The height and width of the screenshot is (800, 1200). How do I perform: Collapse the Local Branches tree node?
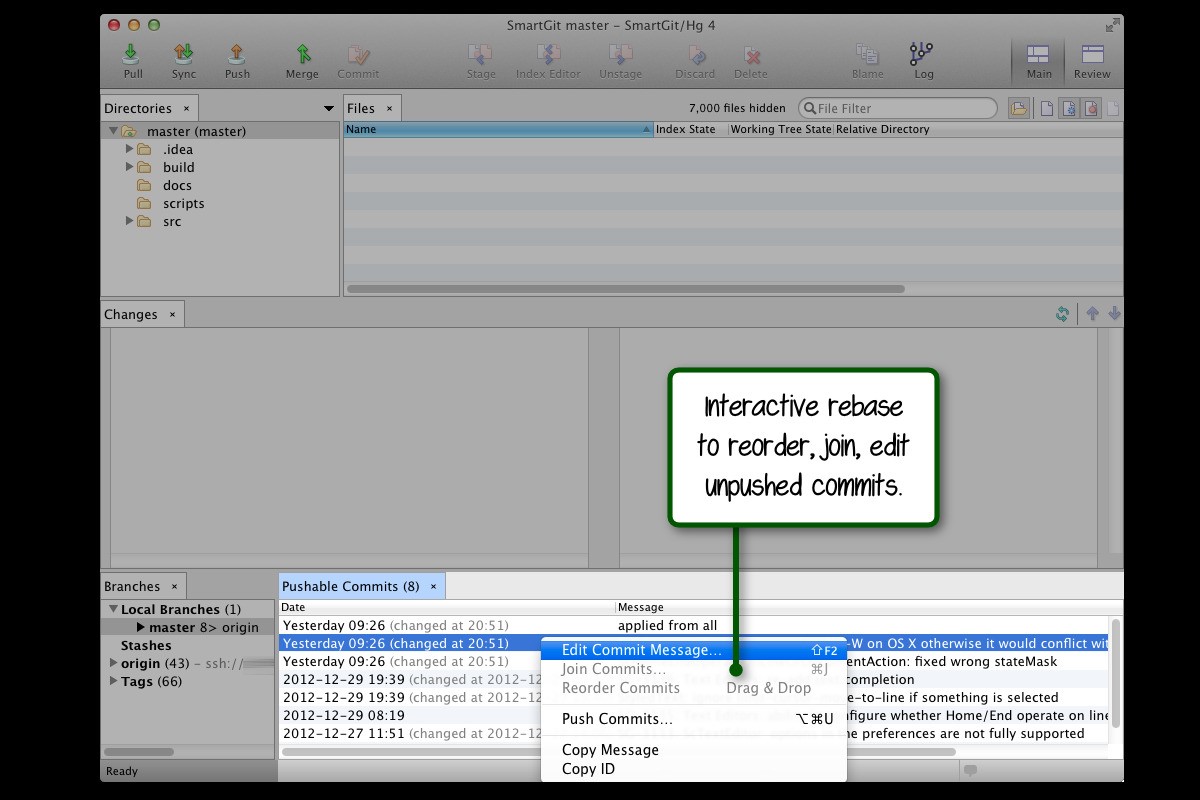tap(113, 609)
